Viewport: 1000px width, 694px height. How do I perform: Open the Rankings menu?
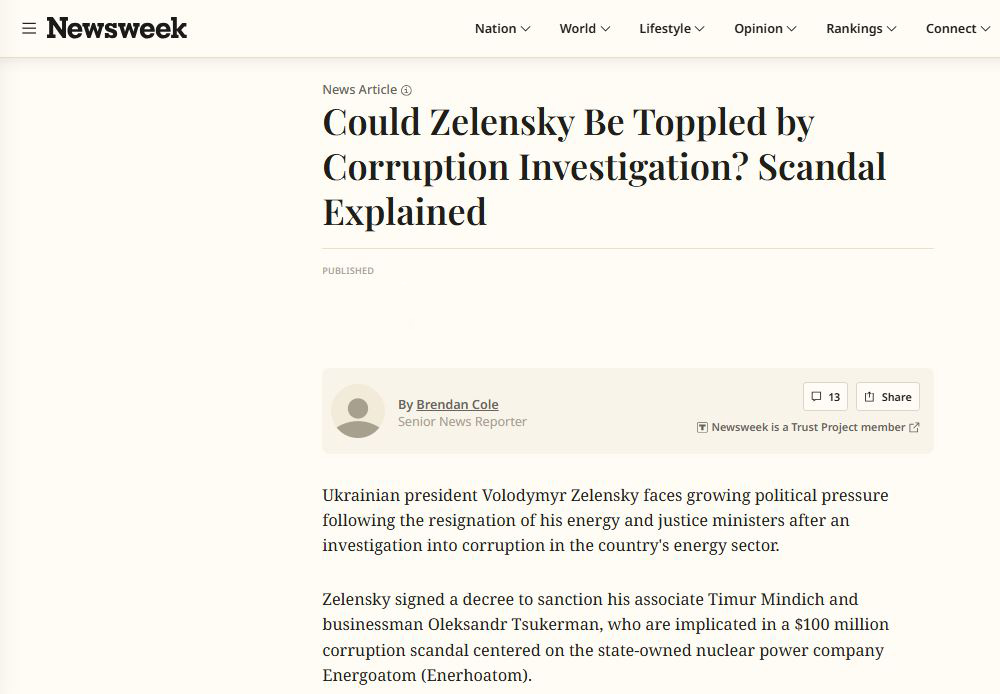(x=861, y=29)
